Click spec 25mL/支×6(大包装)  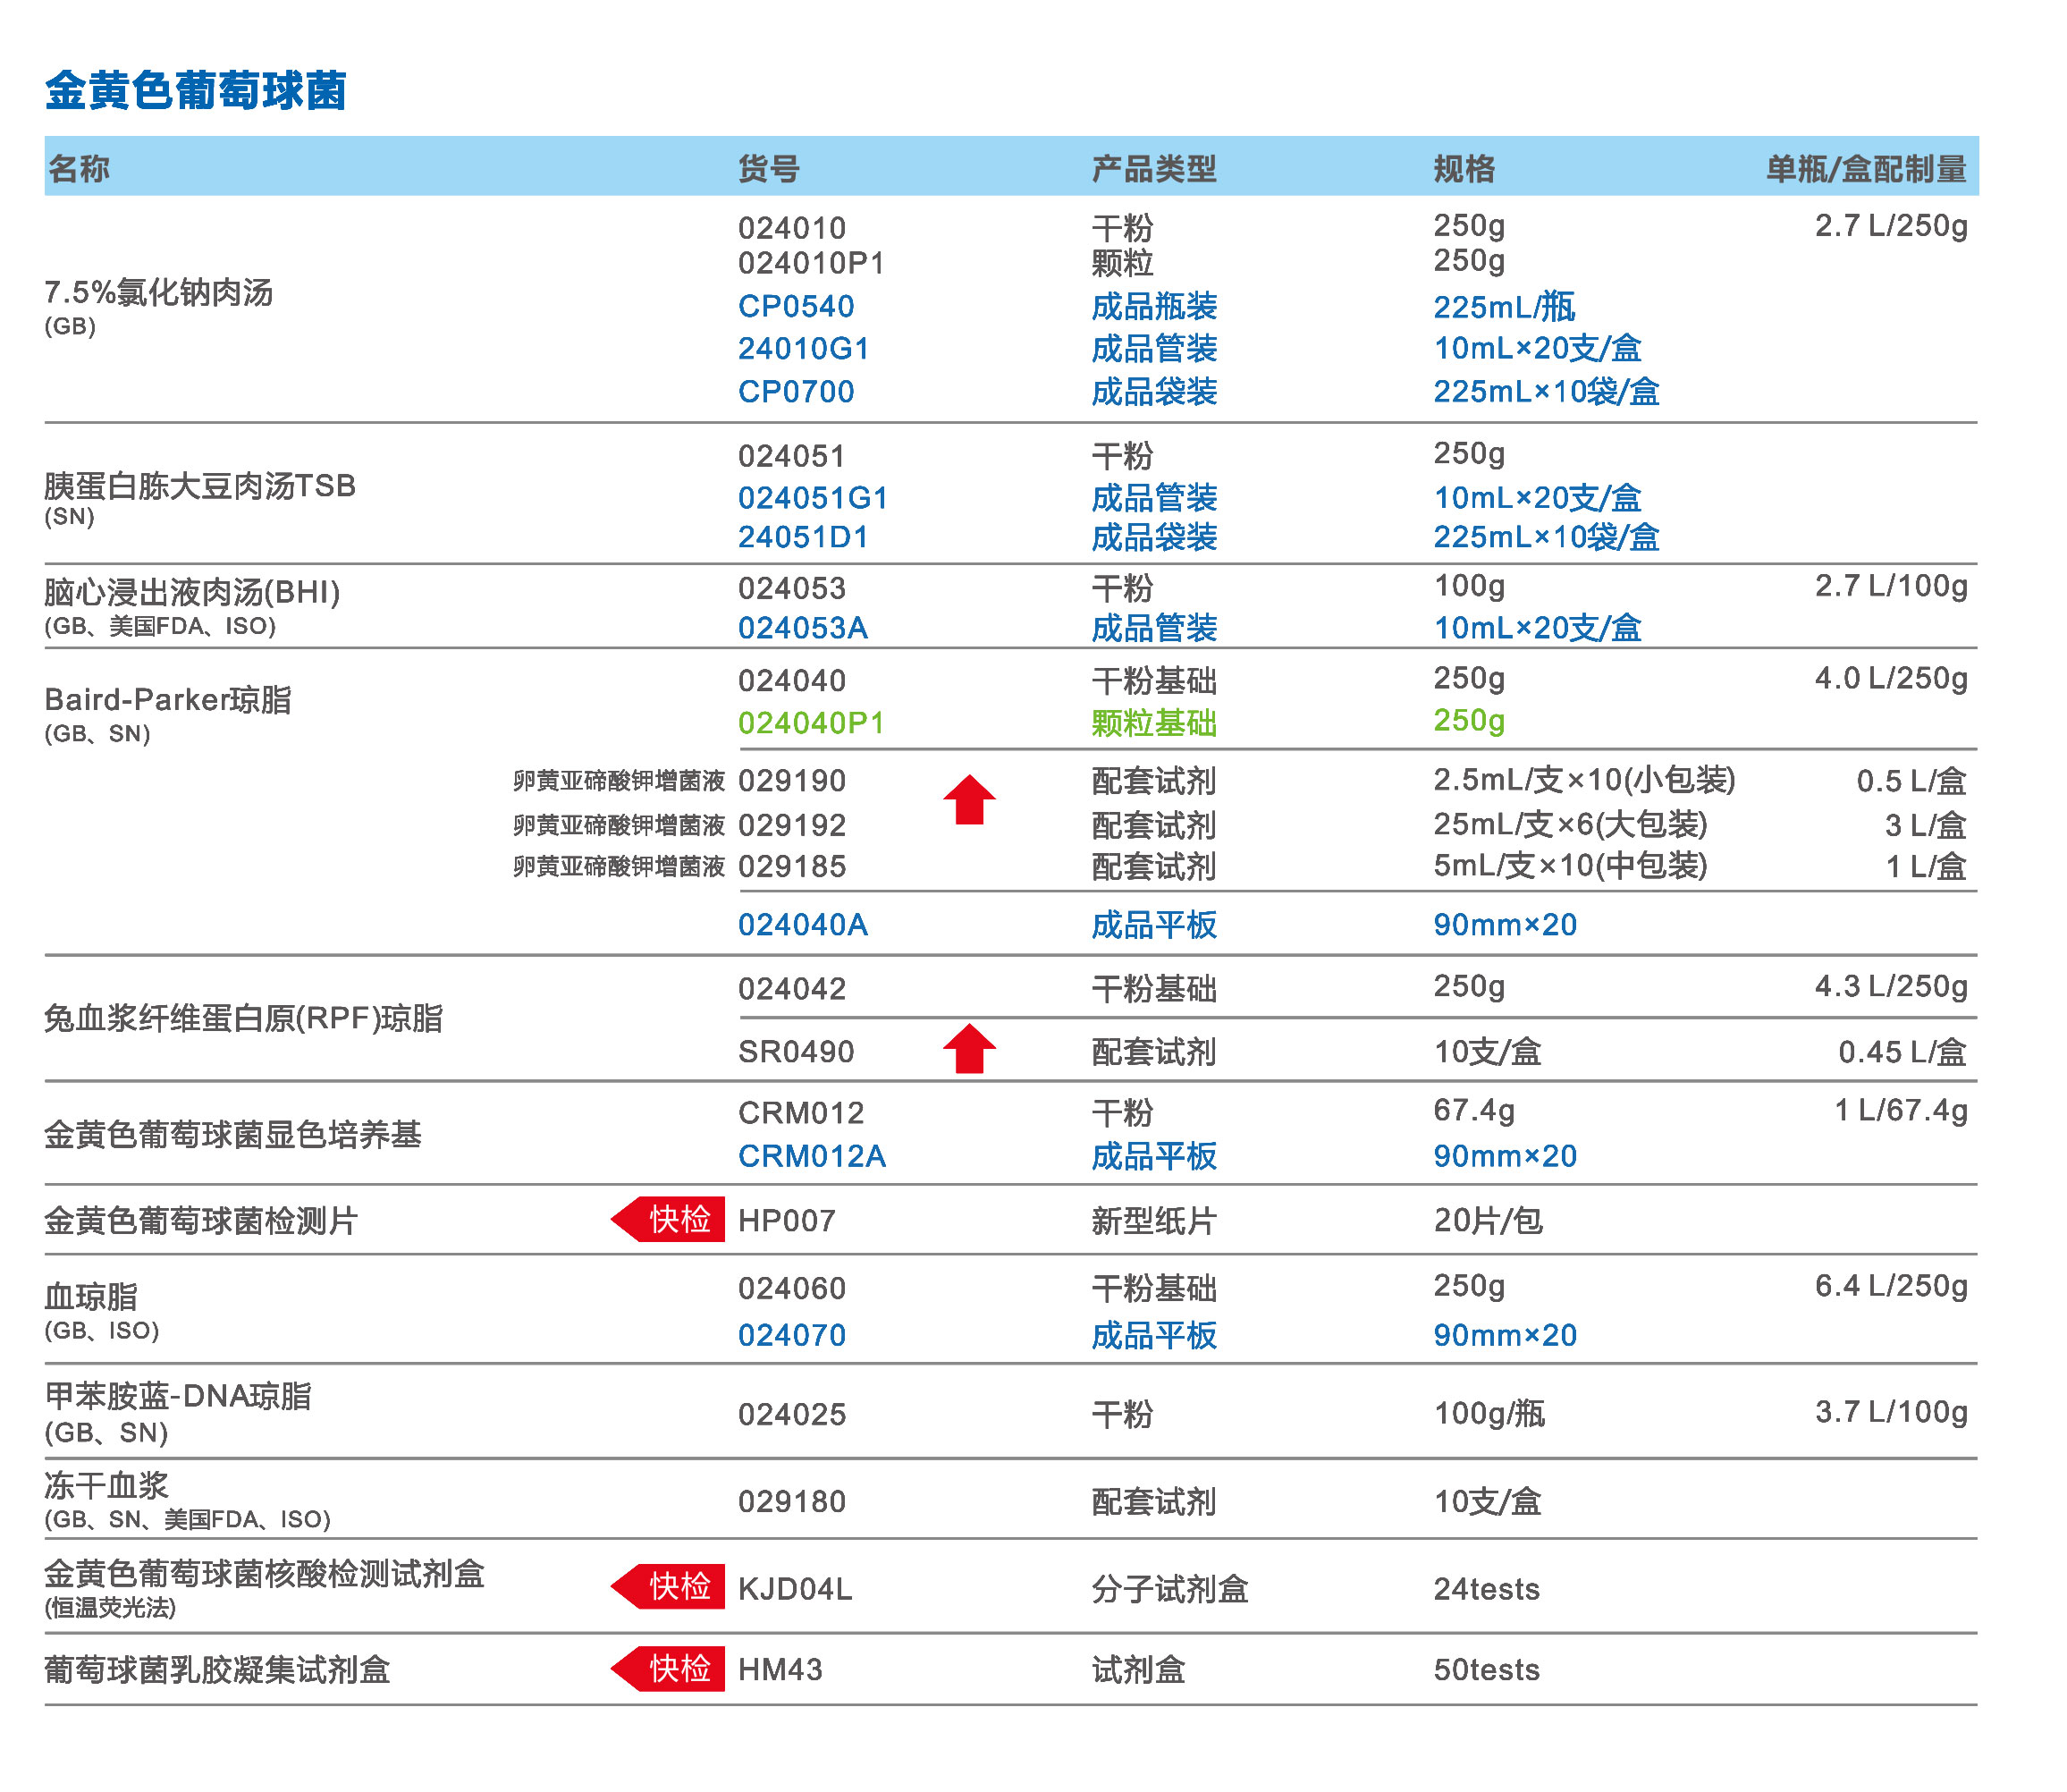click(x=1570, y=824)
